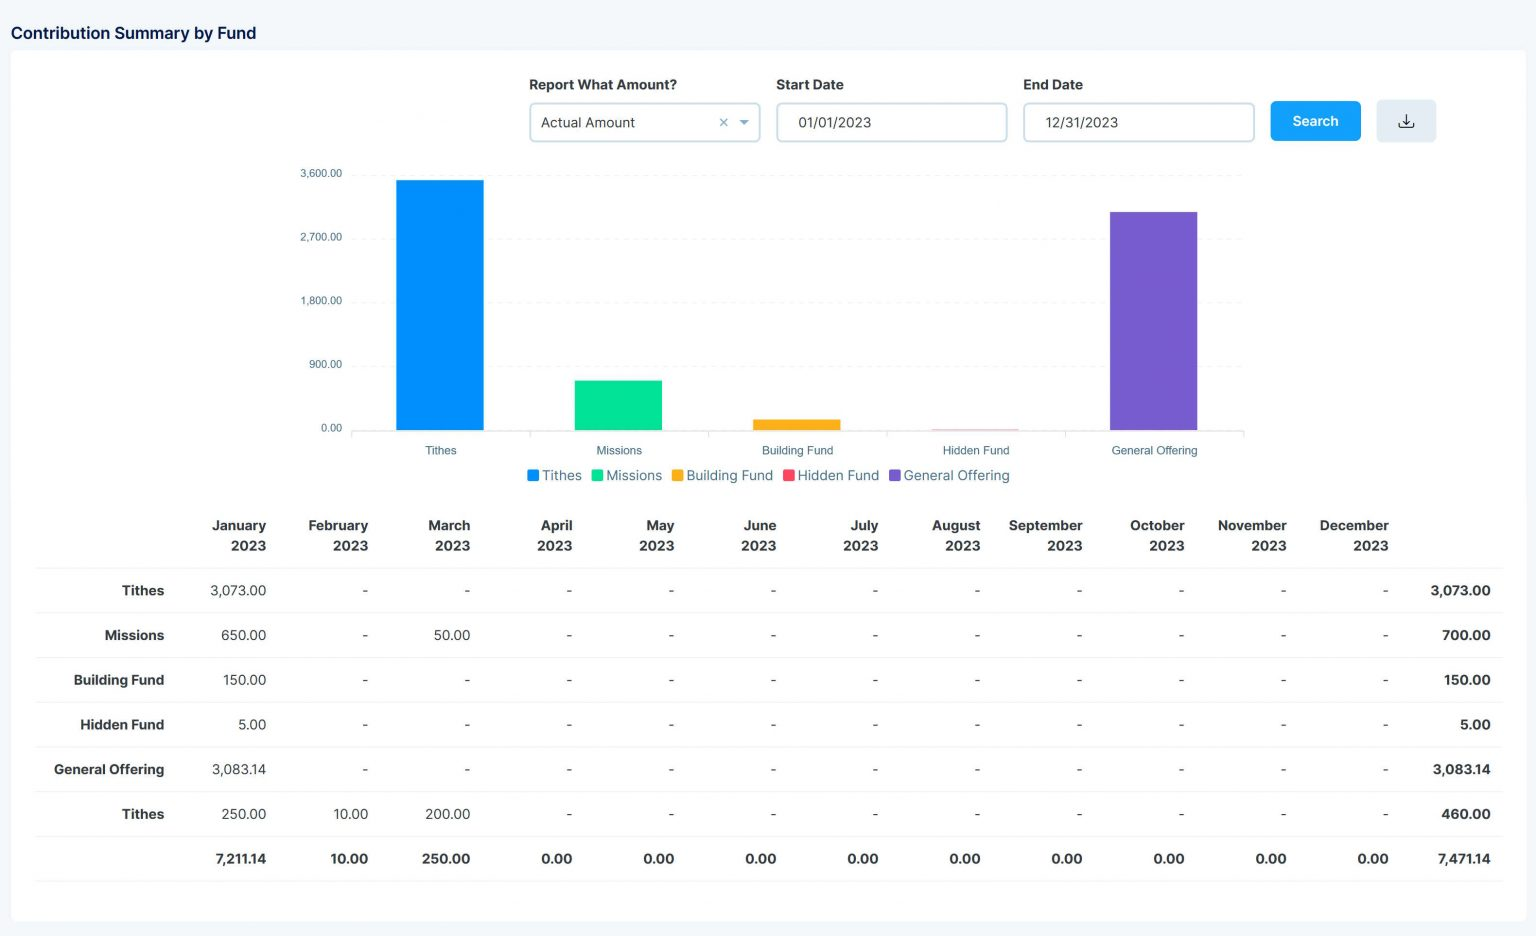Viewport: 1536px width, 936px height.
Task: Click the March 2023 column header
Action: 450,536
